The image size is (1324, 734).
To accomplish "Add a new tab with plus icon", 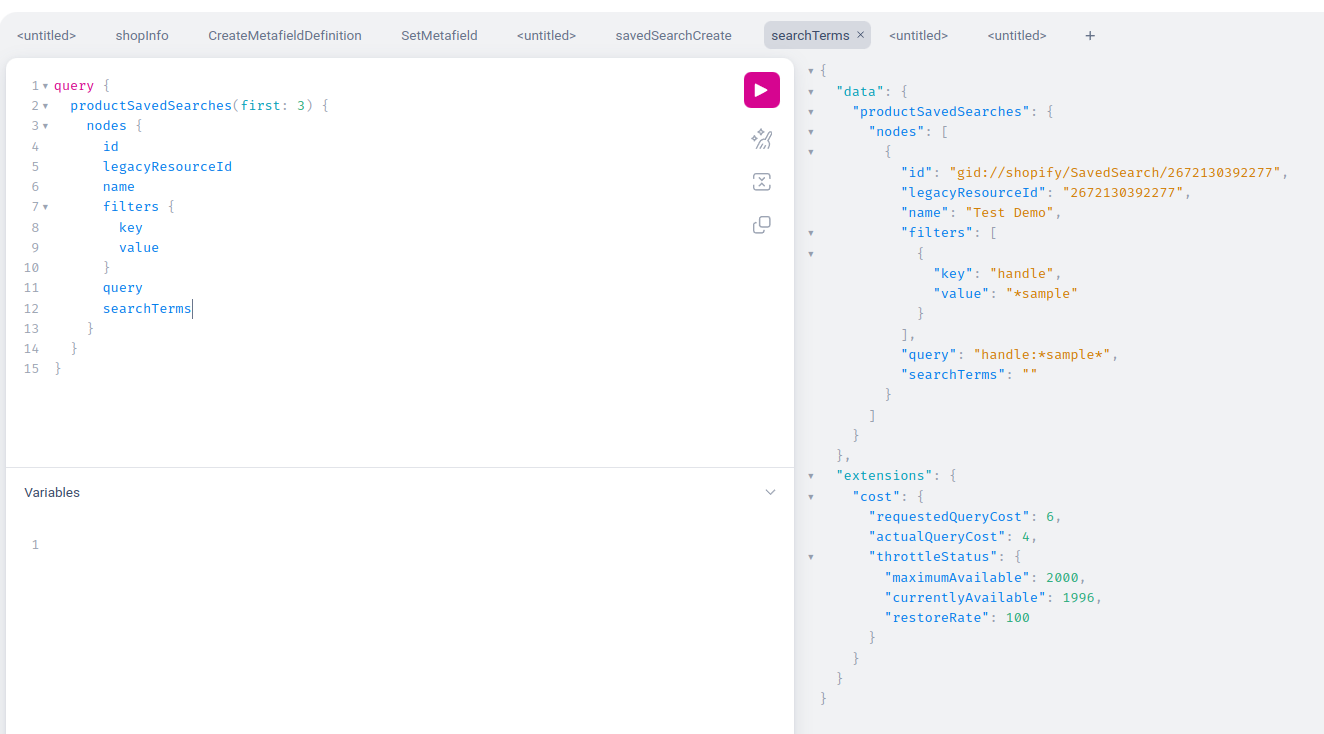I will [x=1090, y=36].
